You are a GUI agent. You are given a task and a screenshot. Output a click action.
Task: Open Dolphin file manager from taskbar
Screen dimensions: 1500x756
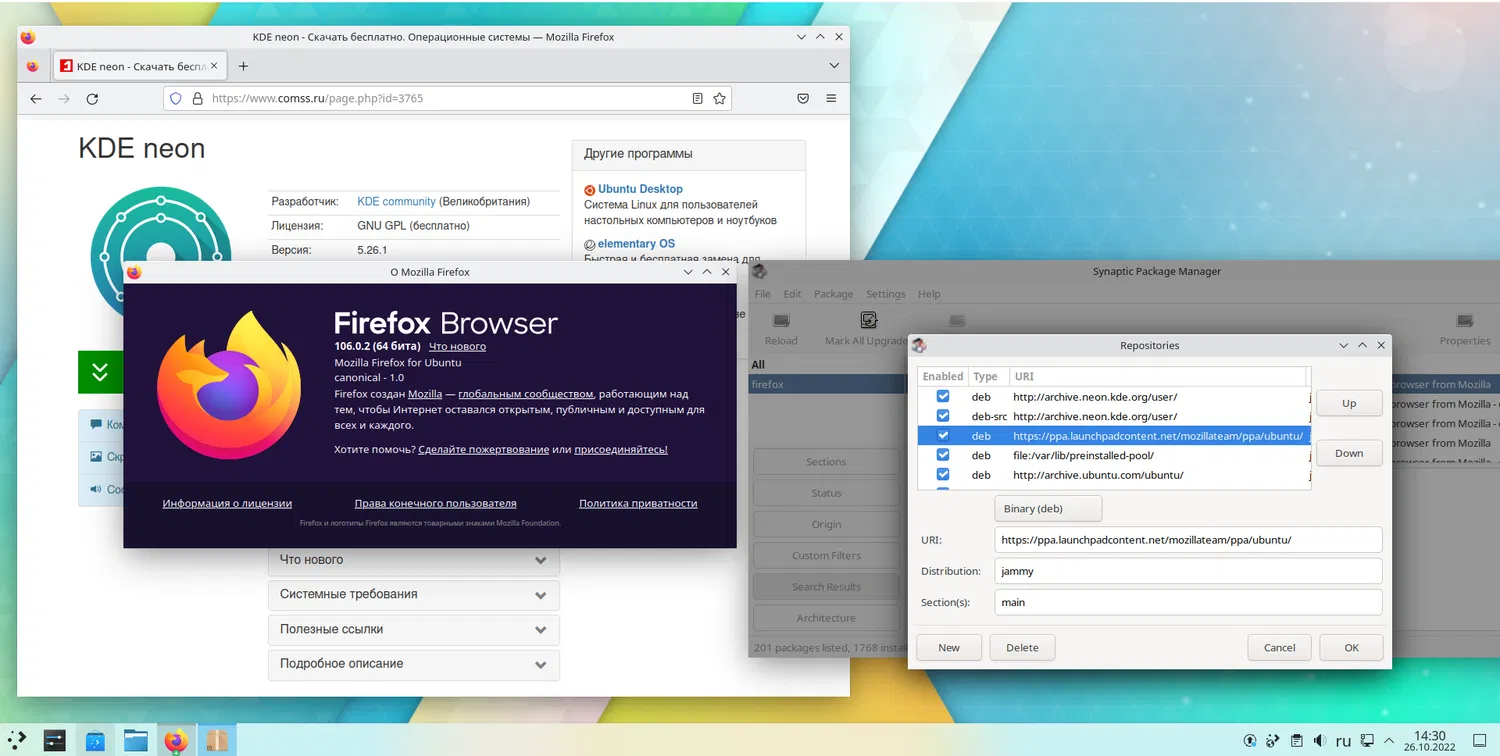tap(136, 741)
